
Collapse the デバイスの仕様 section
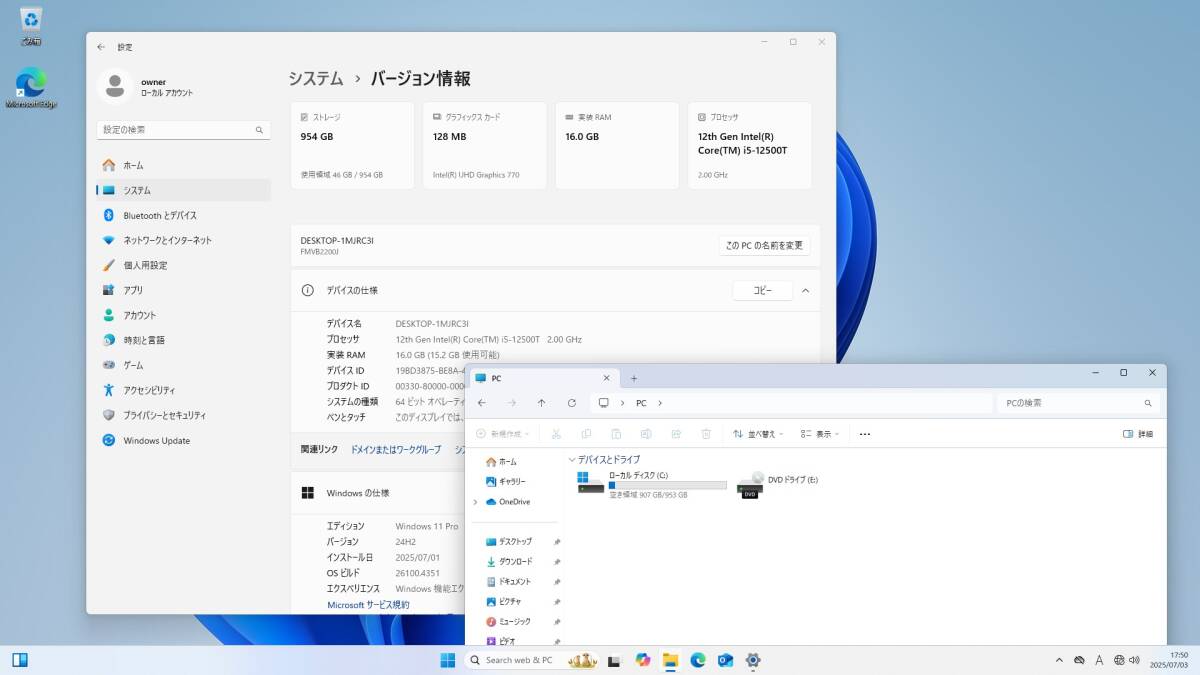click(805, 290)
